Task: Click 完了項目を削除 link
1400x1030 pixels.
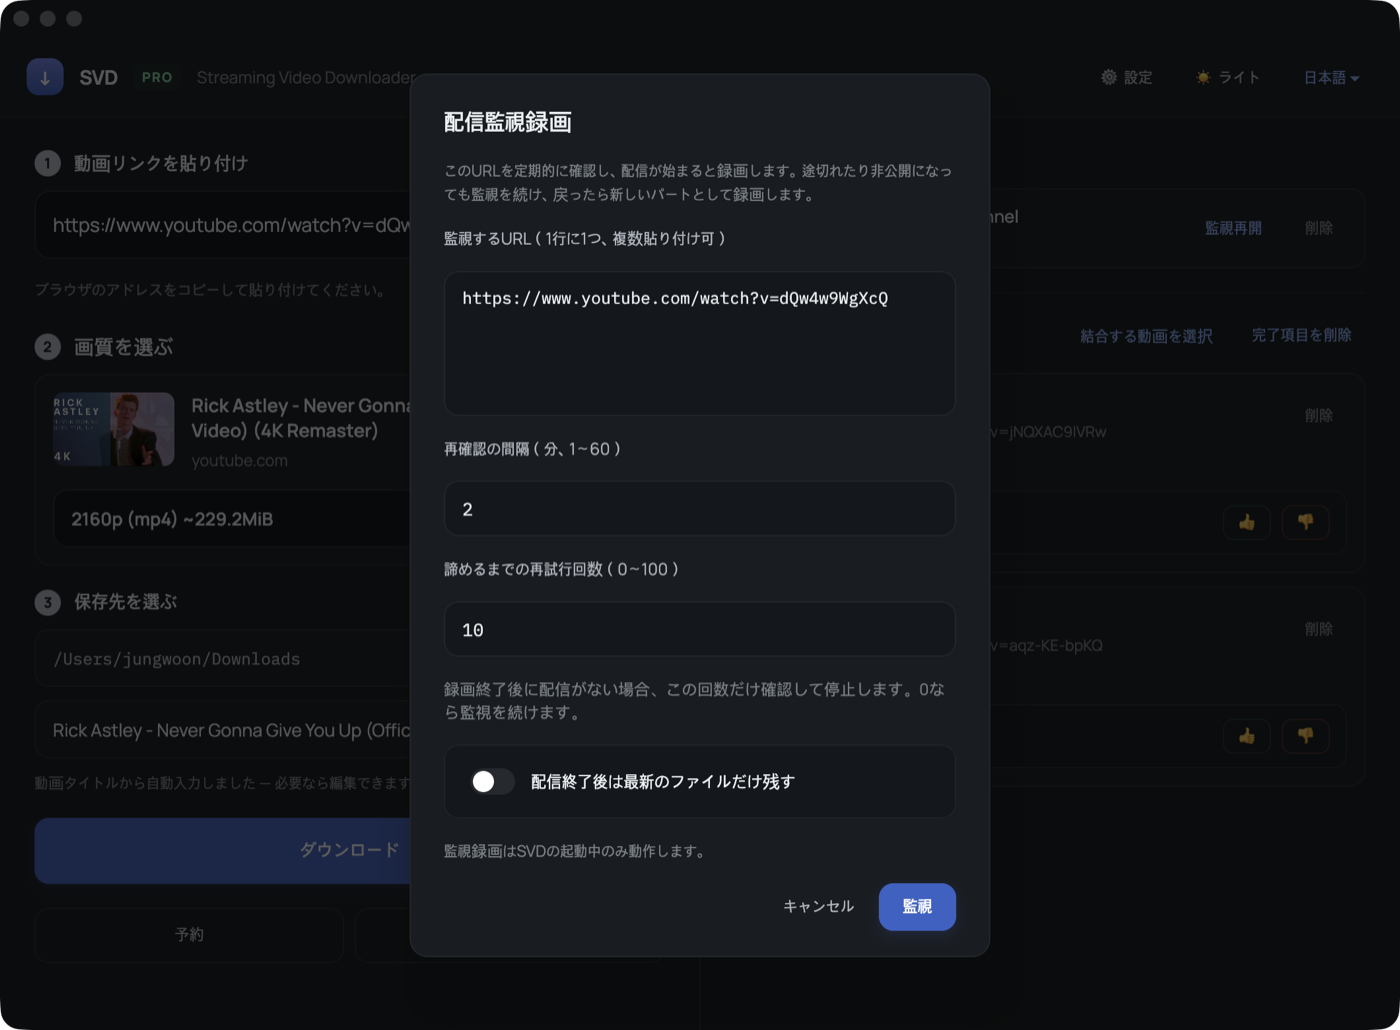Action: (x=1301, y=335)
